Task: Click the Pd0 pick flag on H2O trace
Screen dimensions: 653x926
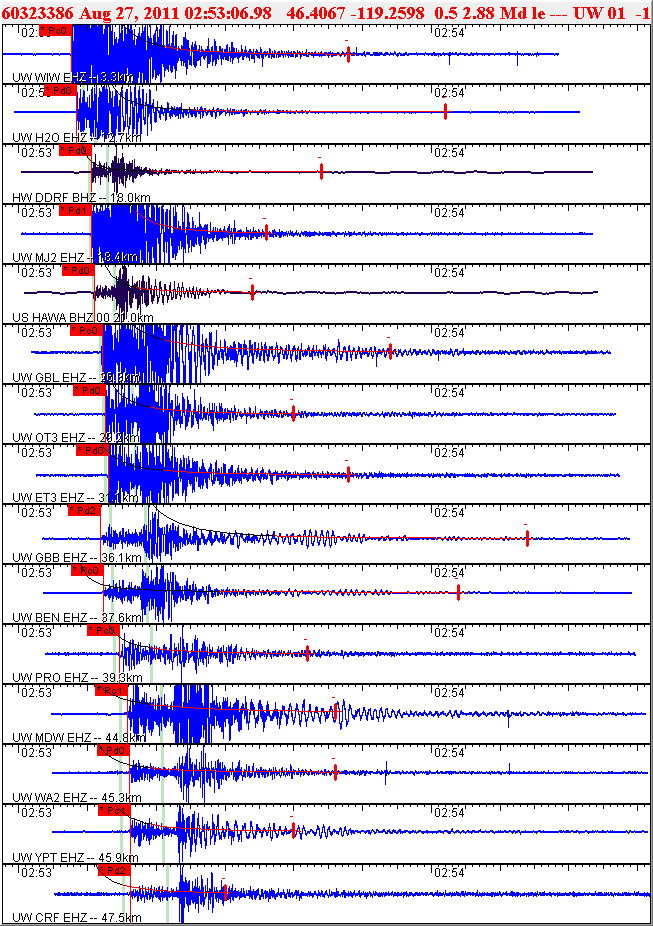Action: [x=61, y=90]
